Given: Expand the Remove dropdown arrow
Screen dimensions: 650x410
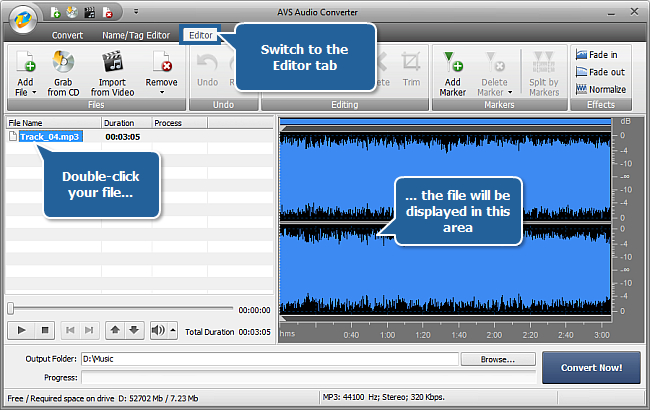Looking at the screenshot, I should tap(162, 92).
